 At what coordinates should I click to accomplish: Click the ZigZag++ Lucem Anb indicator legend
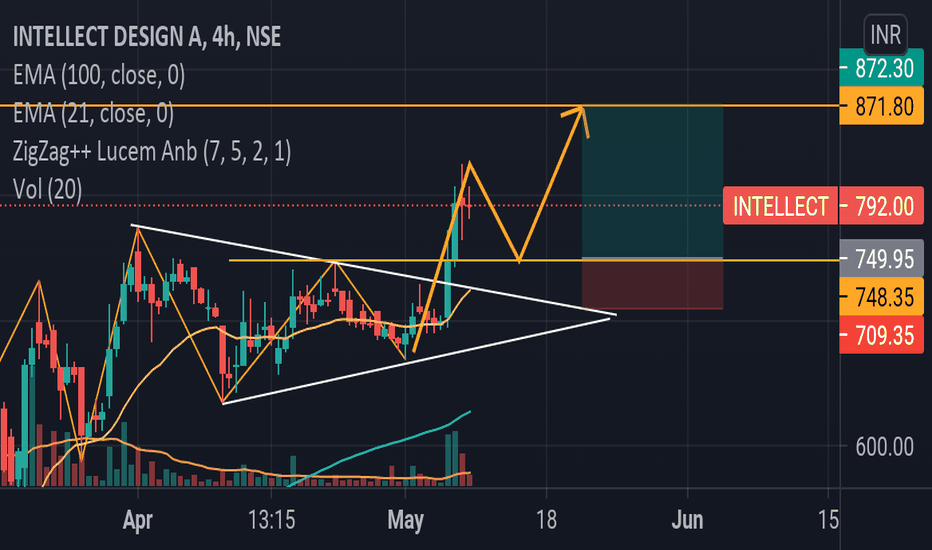pos(152,152)
